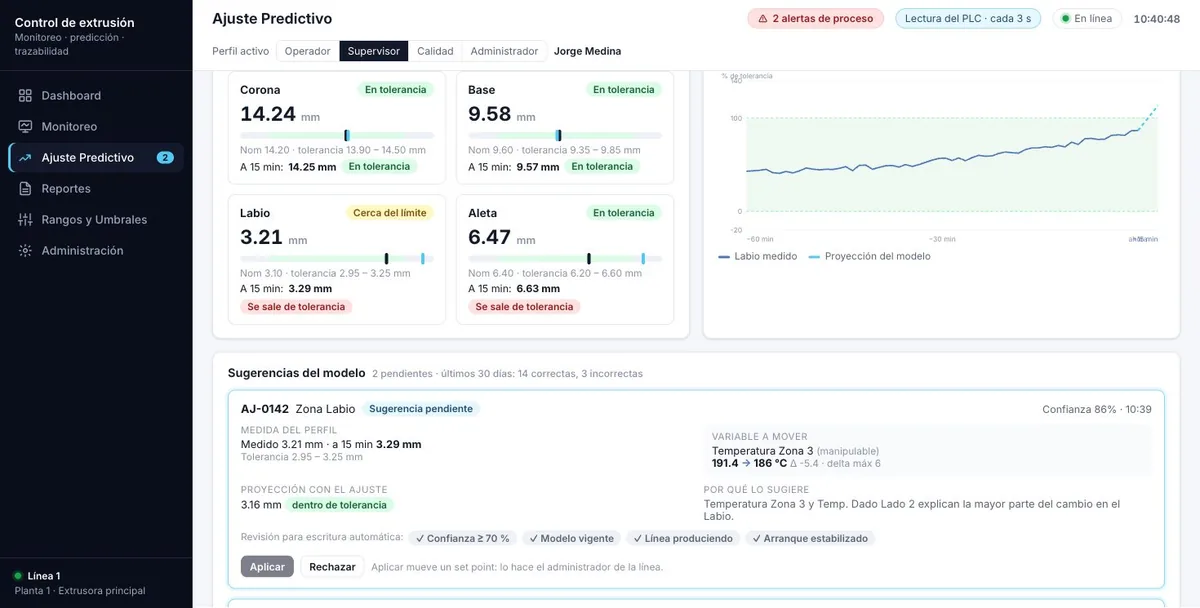Open Dashboard in the sidebar
This screenshot has height=608, width=1200.
click(x=96, y=96)
